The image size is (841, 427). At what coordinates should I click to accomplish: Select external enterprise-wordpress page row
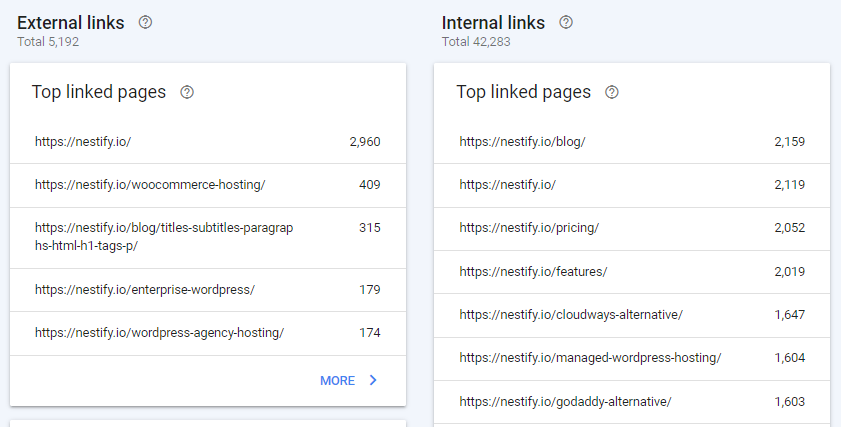(x=208, y=290)
